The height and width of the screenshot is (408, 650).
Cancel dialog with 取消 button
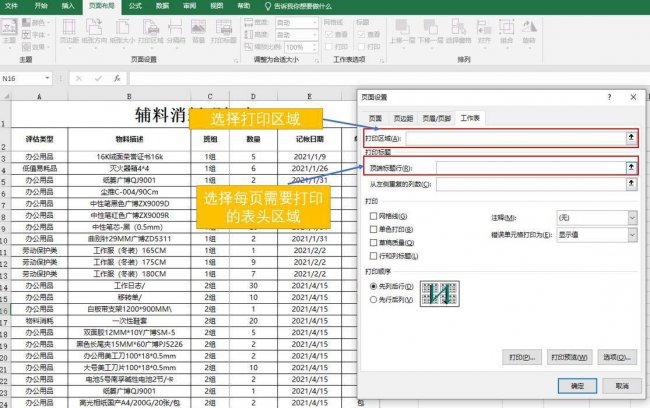click(x=622, y=386)
